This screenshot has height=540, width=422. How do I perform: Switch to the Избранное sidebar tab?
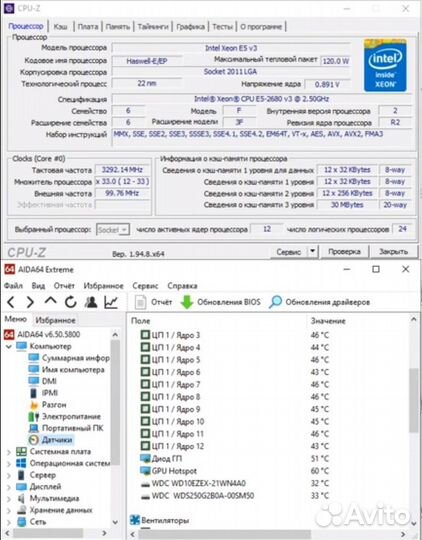tap(55, 320)
